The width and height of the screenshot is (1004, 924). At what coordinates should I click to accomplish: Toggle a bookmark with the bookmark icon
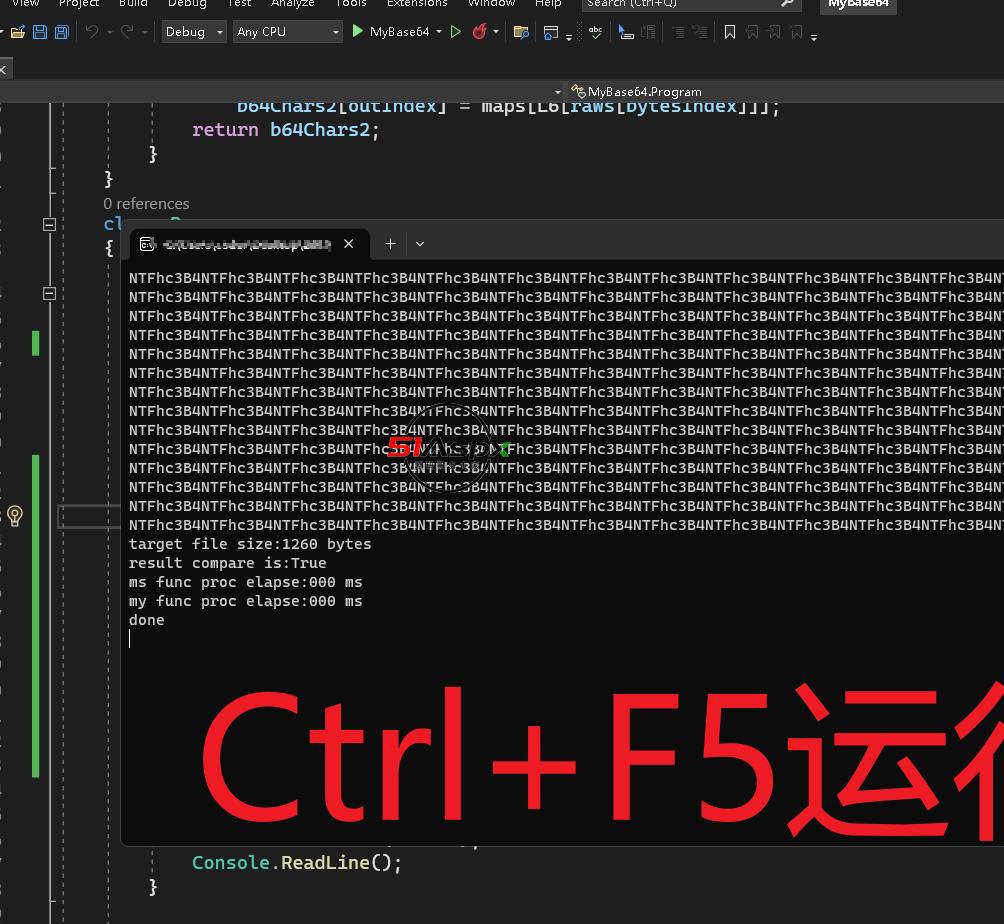tap(730, 32)
